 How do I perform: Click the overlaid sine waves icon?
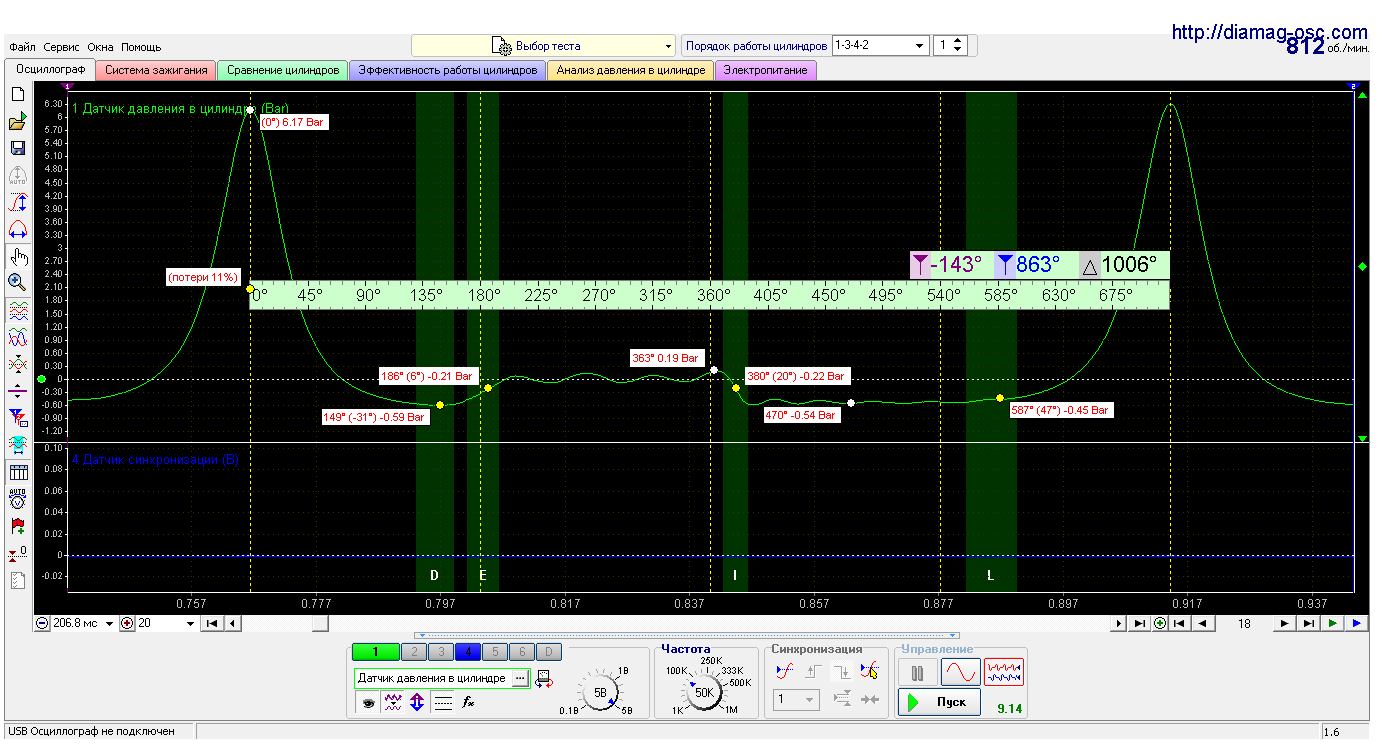[x=17, y=337]
